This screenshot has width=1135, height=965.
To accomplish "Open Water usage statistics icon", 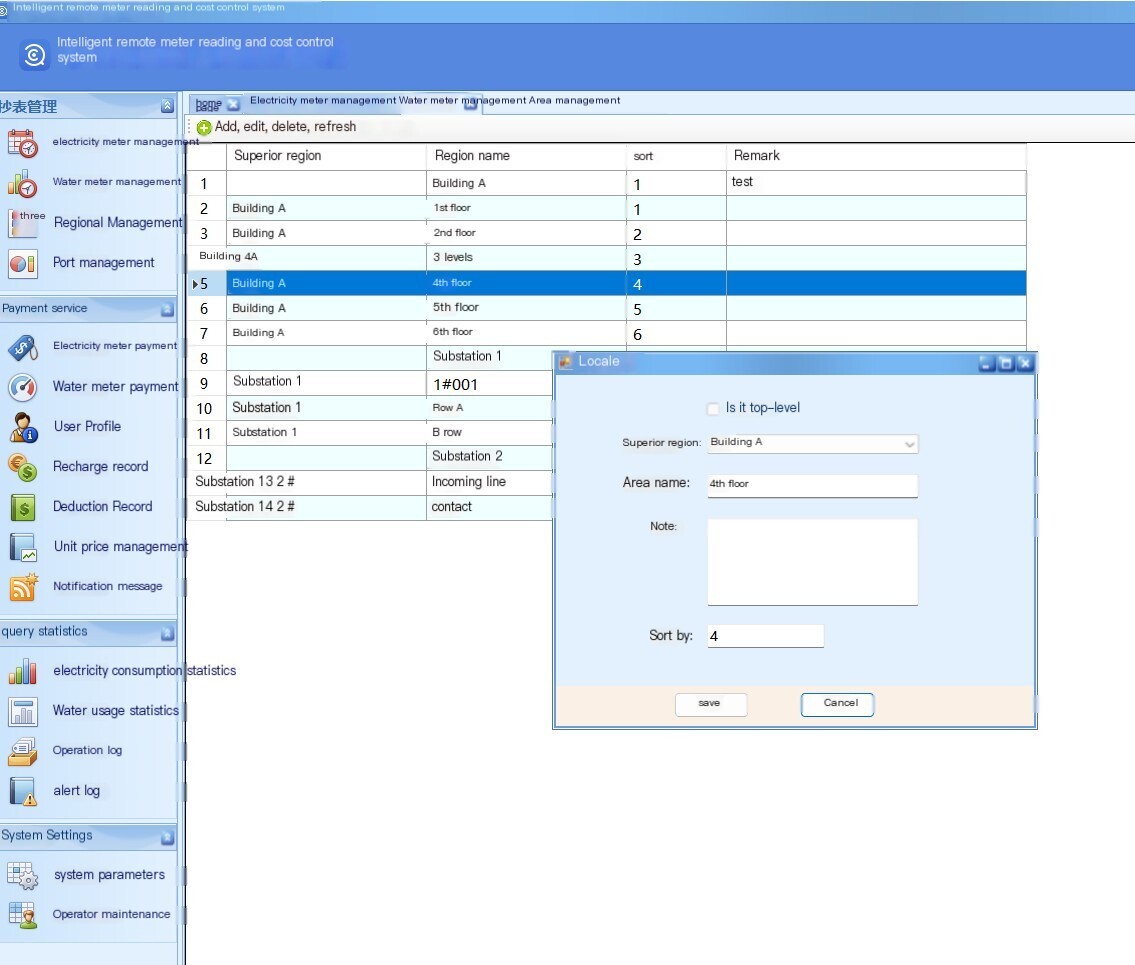I will (x=22, y=712).
